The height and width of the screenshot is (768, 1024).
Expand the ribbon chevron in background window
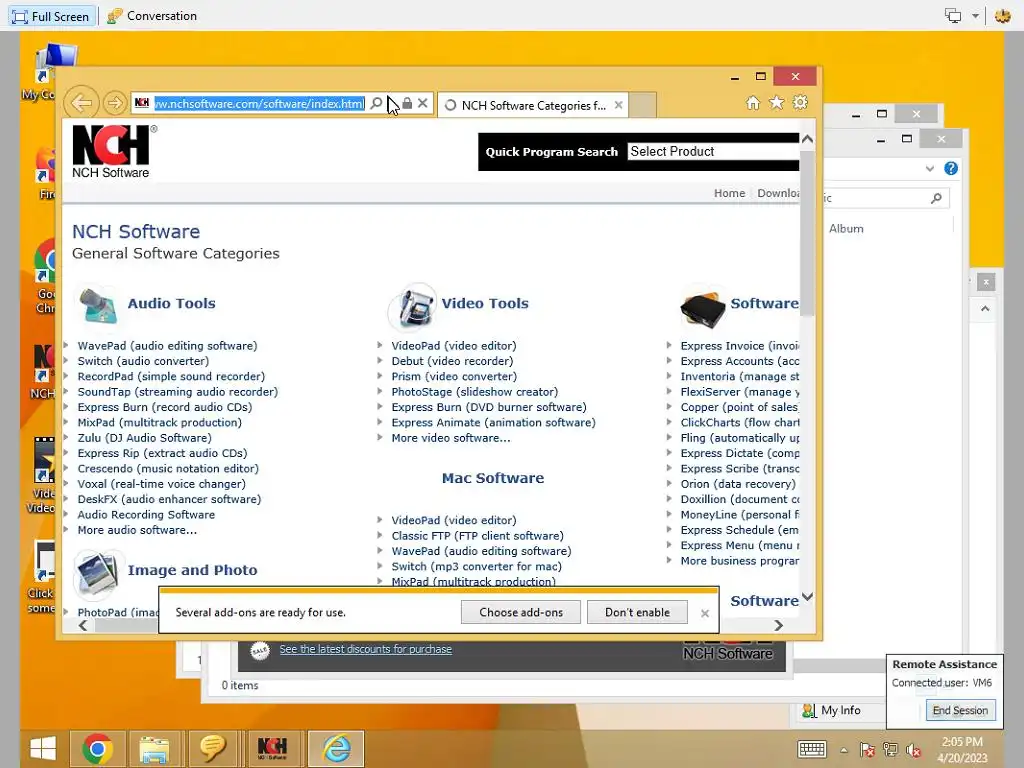click(930, 168)
